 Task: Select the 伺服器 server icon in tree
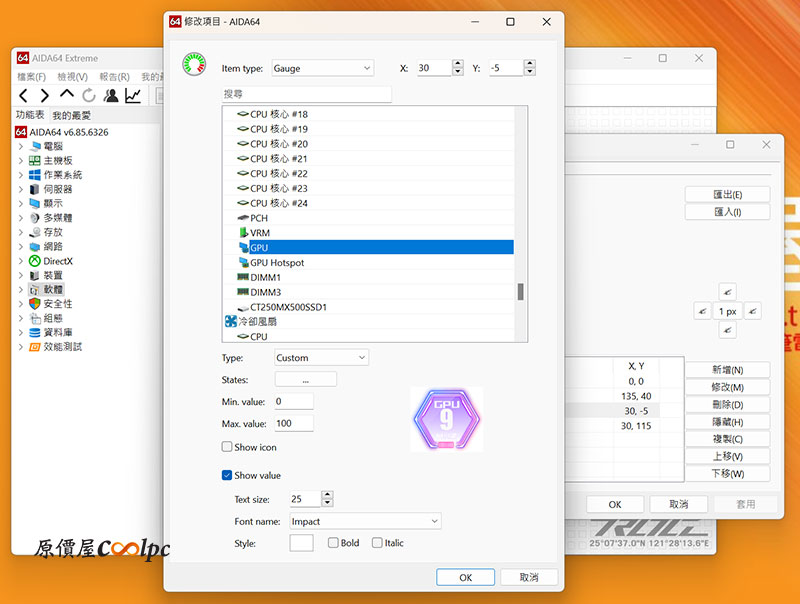tap(35, 189)
